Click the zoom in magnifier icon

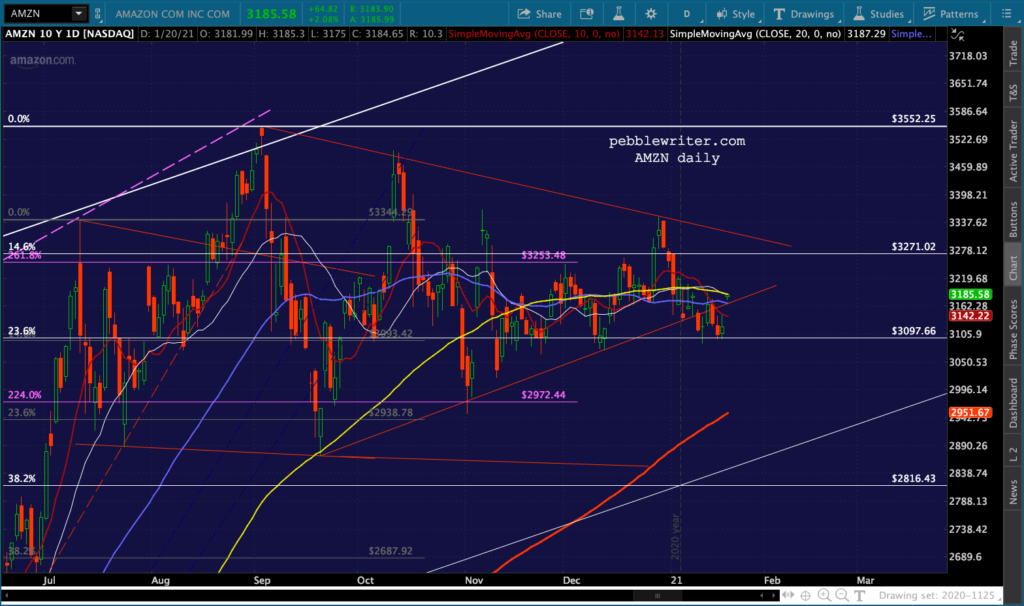click(824, 595)
